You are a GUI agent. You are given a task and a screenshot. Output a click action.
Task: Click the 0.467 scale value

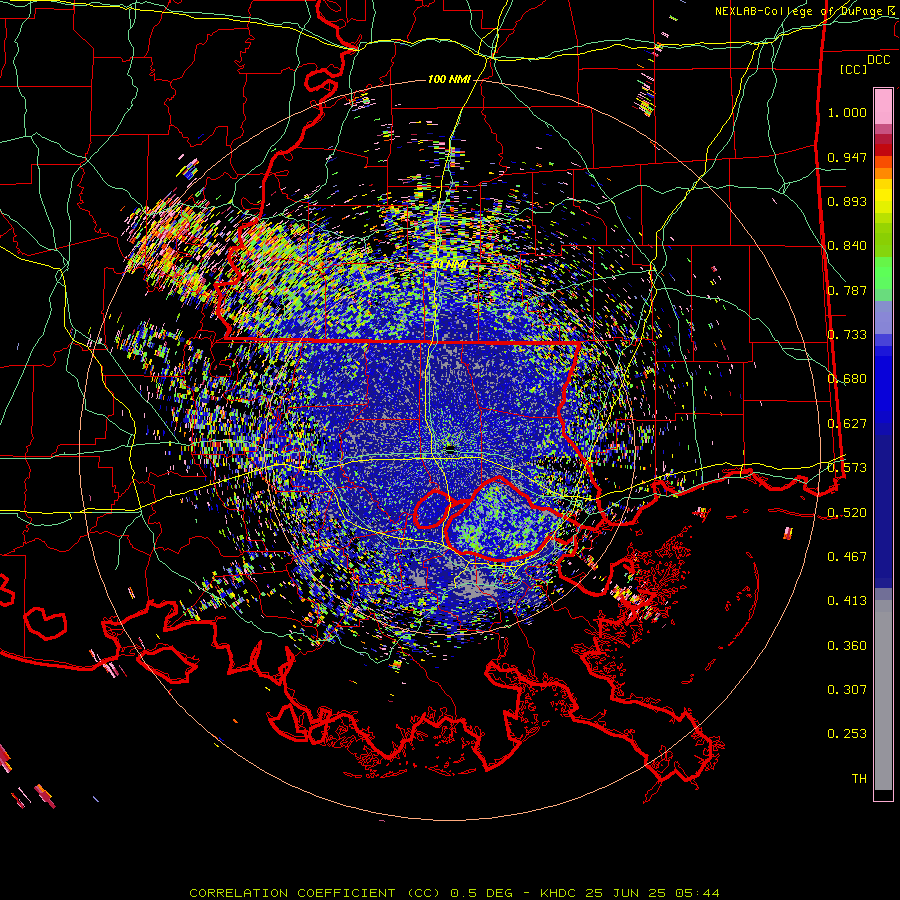tap(847, 556)
